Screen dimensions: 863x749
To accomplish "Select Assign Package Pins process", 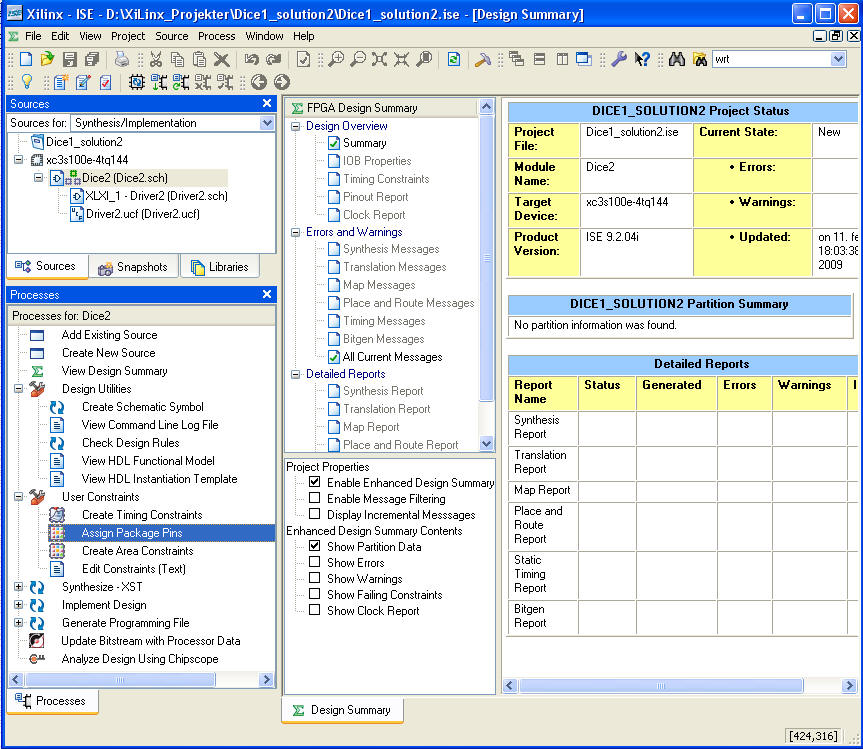I will tap(132, 533).
